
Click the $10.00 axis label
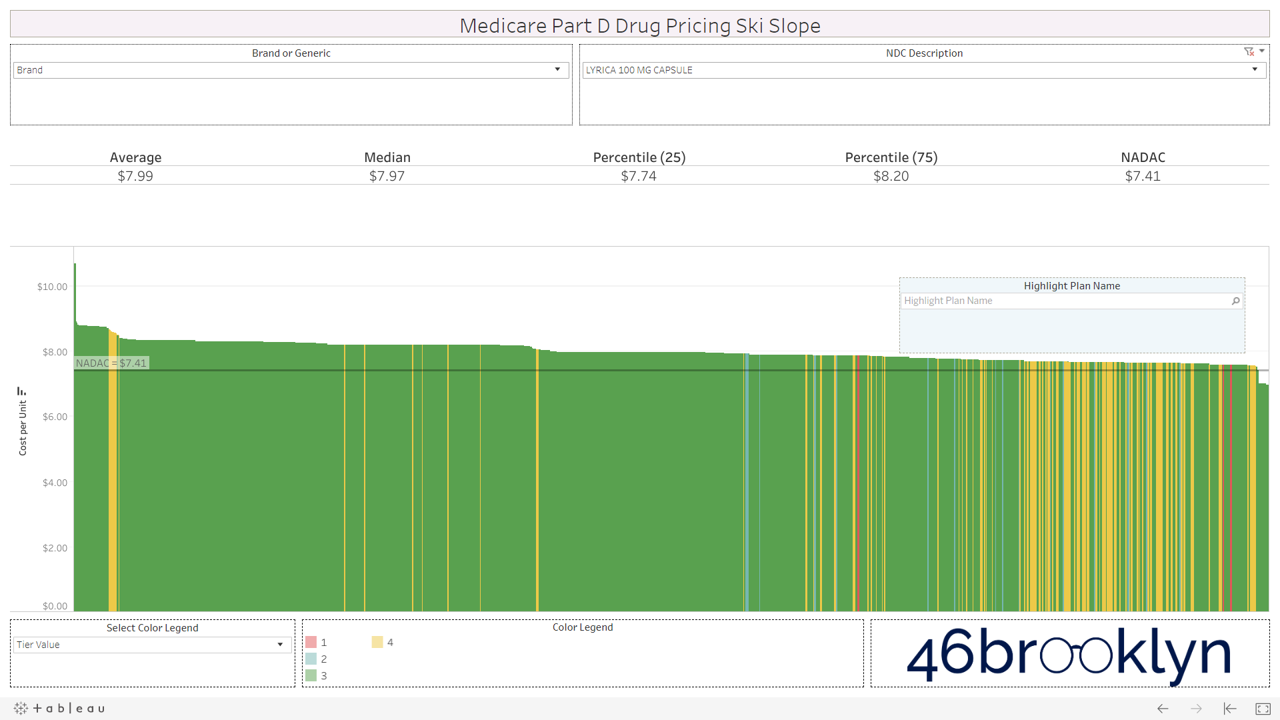point(52,287)
